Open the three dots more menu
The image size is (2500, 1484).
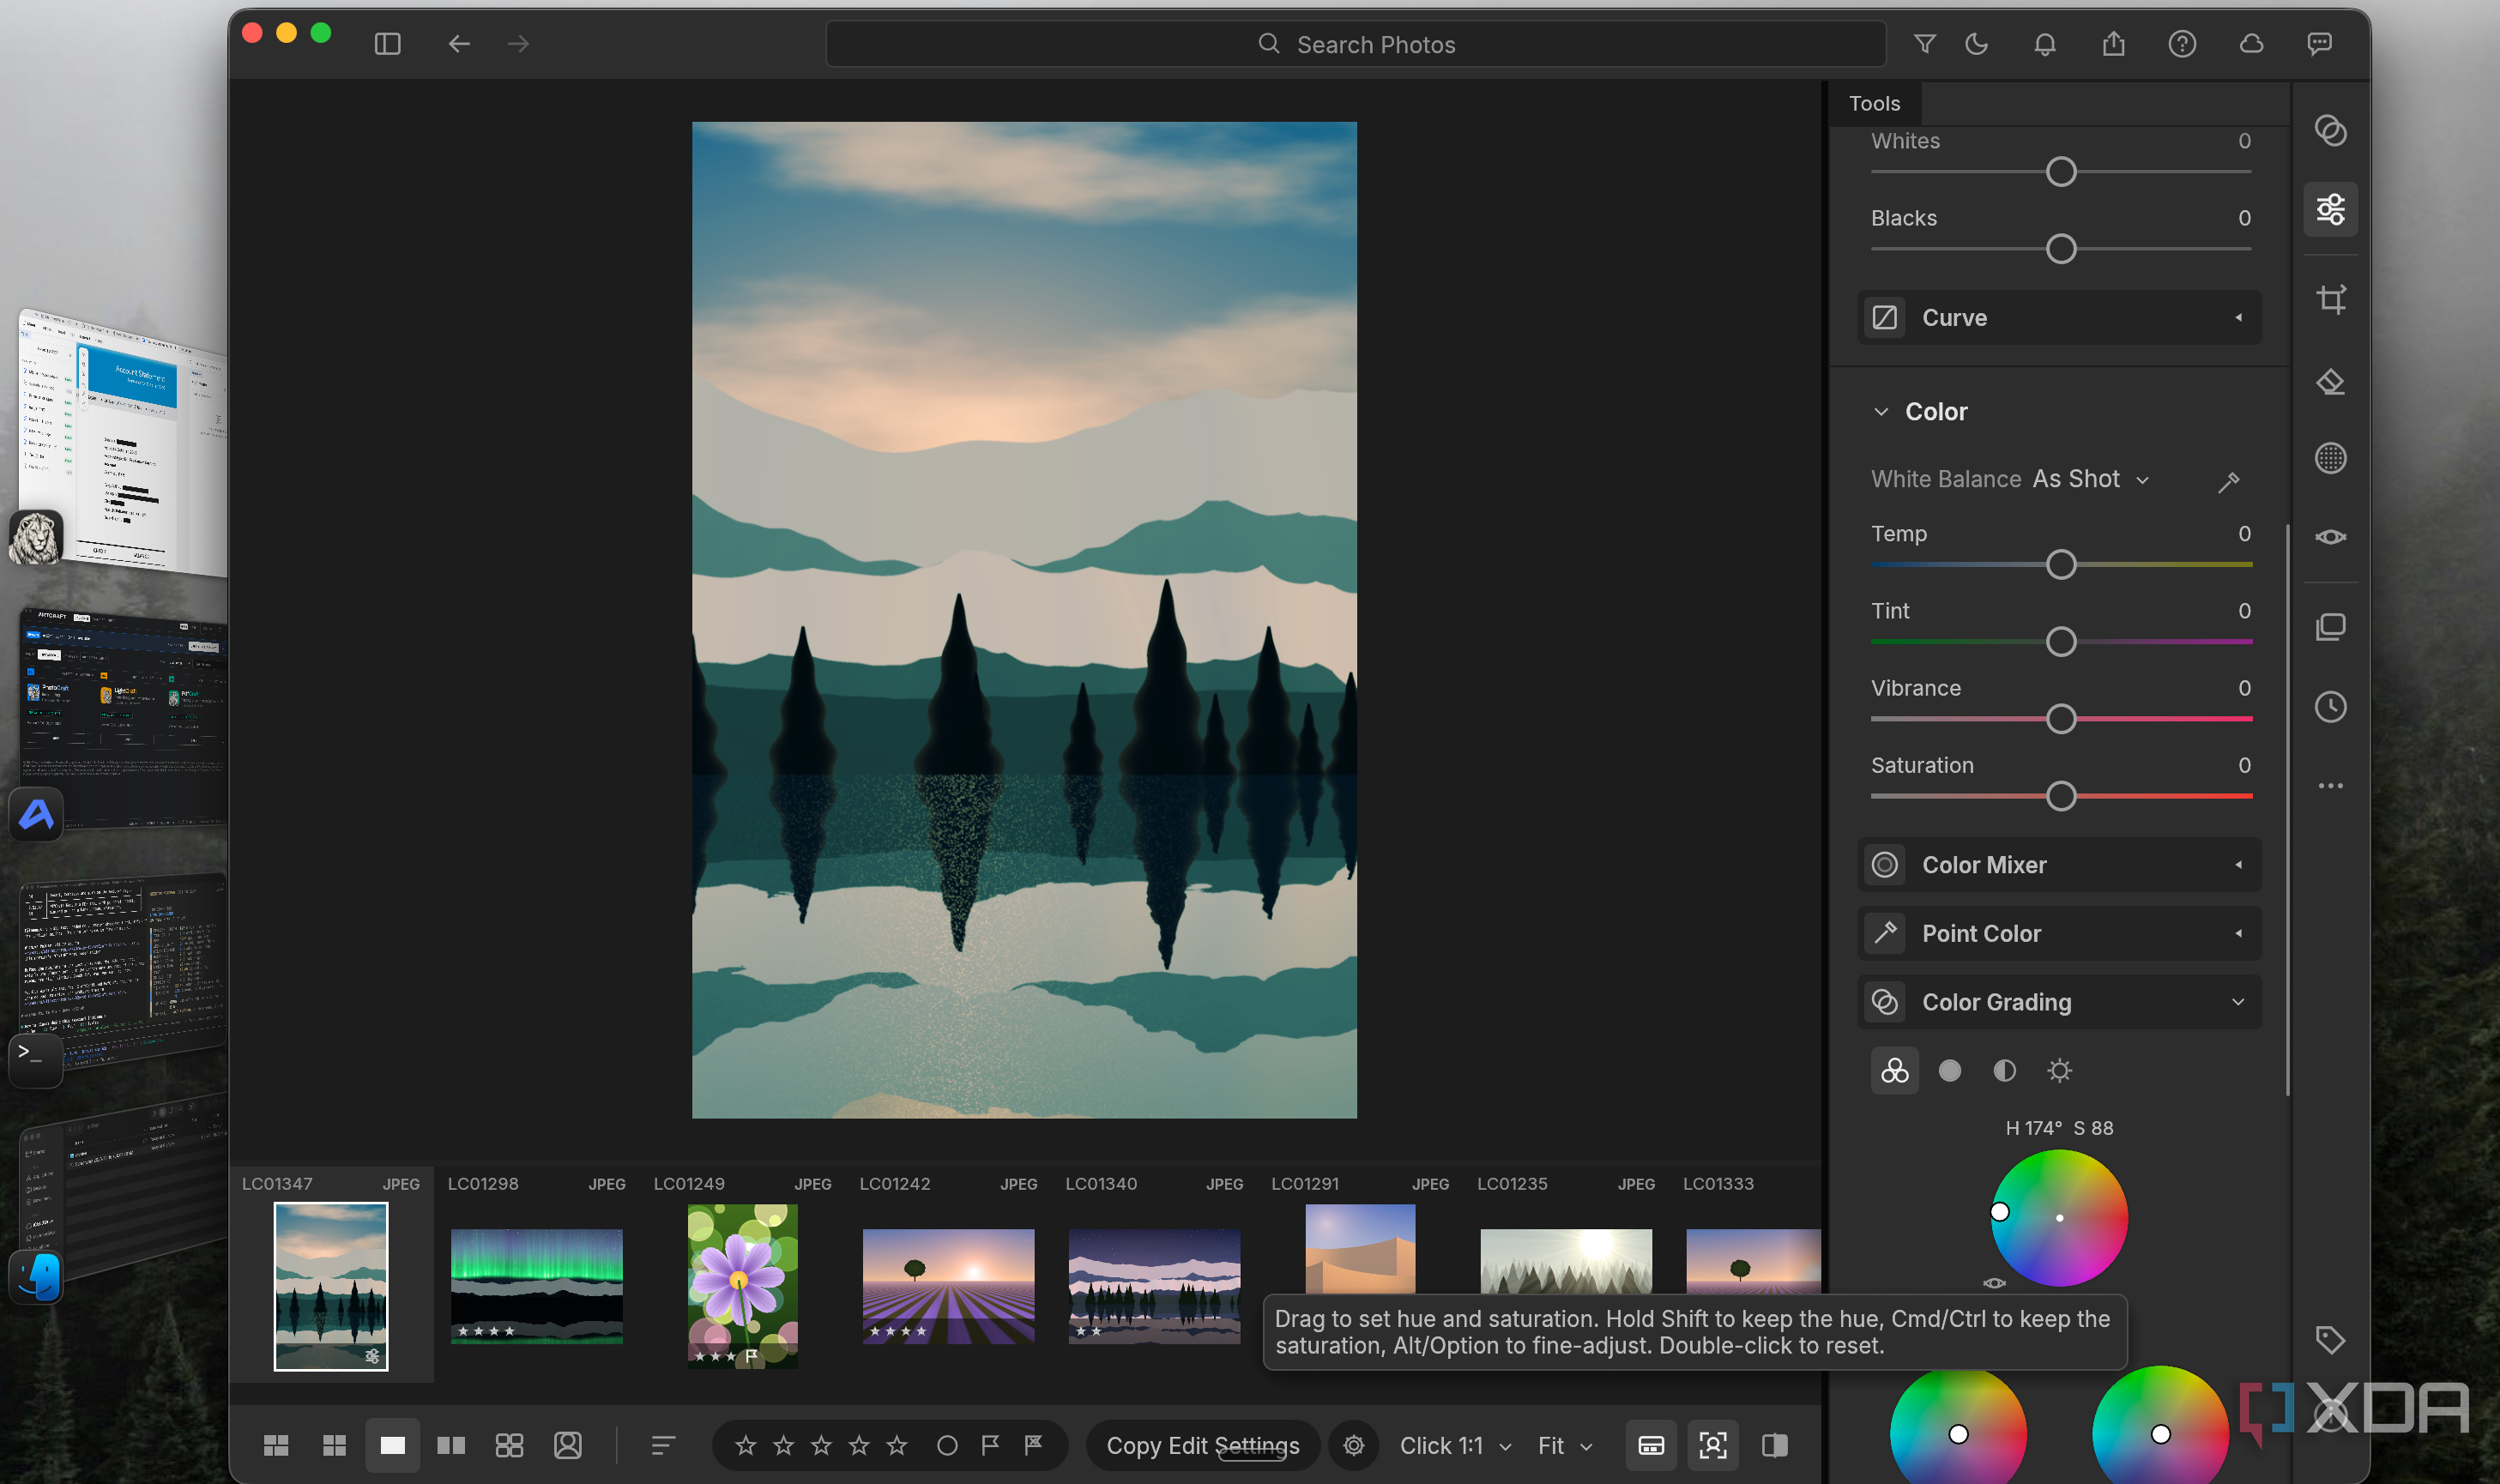[2331, 786]
